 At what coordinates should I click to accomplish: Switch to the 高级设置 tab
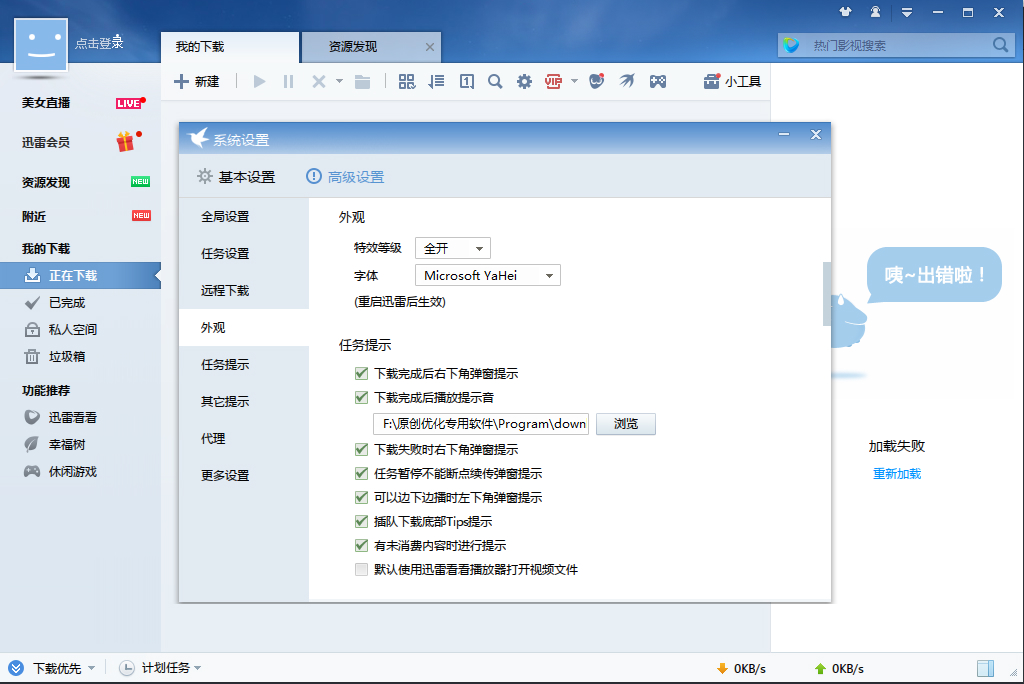[x=345, y=177]
